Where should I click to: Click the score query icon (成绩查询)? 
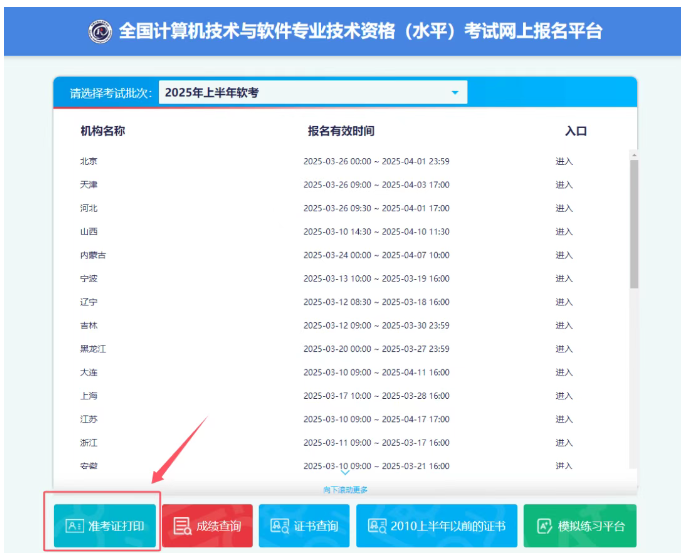tap(181, 526)
